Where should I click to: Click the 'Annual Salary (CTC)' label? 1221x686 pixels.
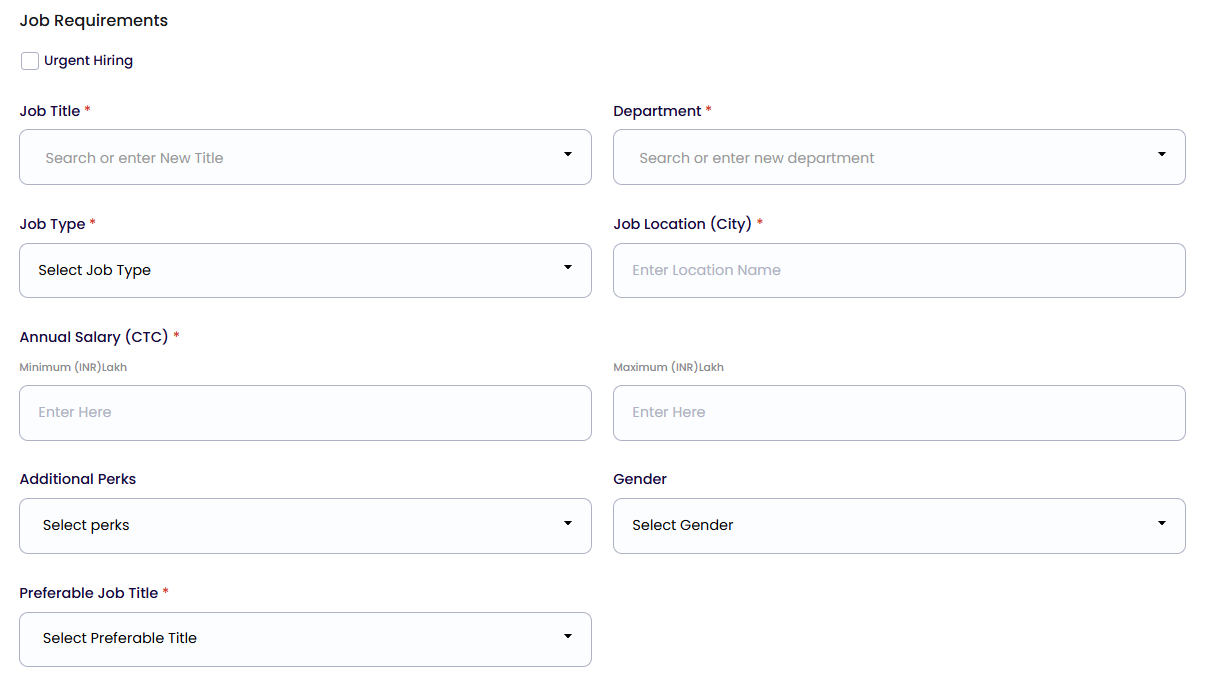tap(94, 337)
